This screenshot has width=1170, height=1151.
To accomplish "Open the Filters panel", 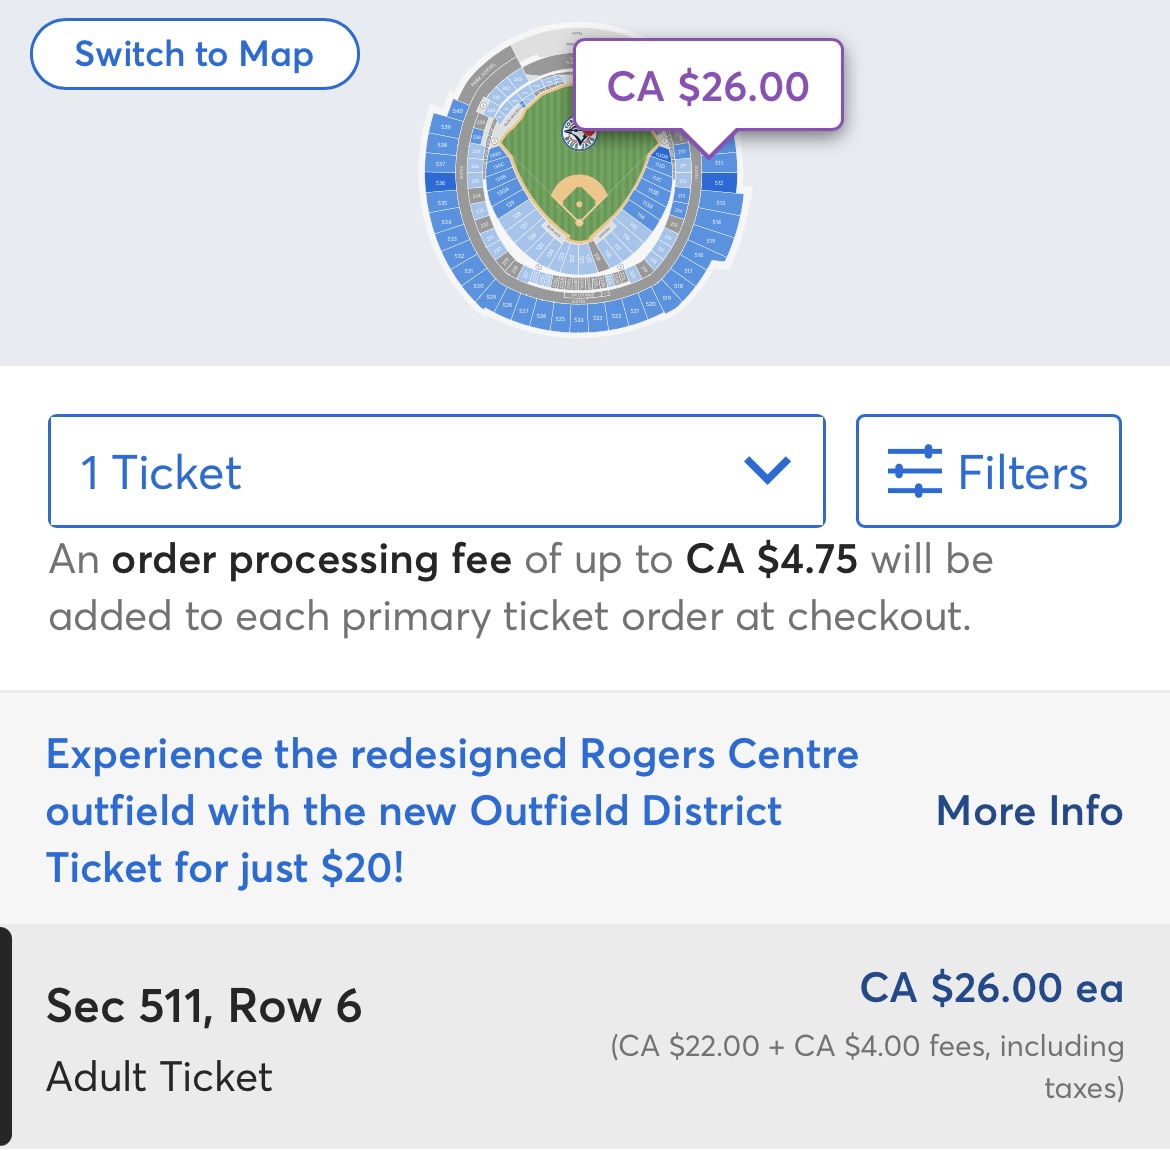I will [x=989, y=471].
